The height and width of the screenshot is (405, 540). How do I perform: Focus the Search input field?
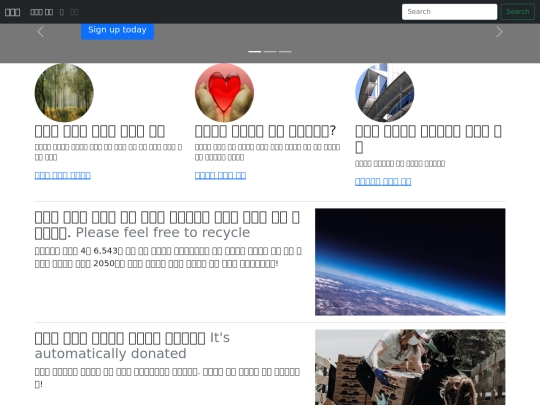[449, 12]
